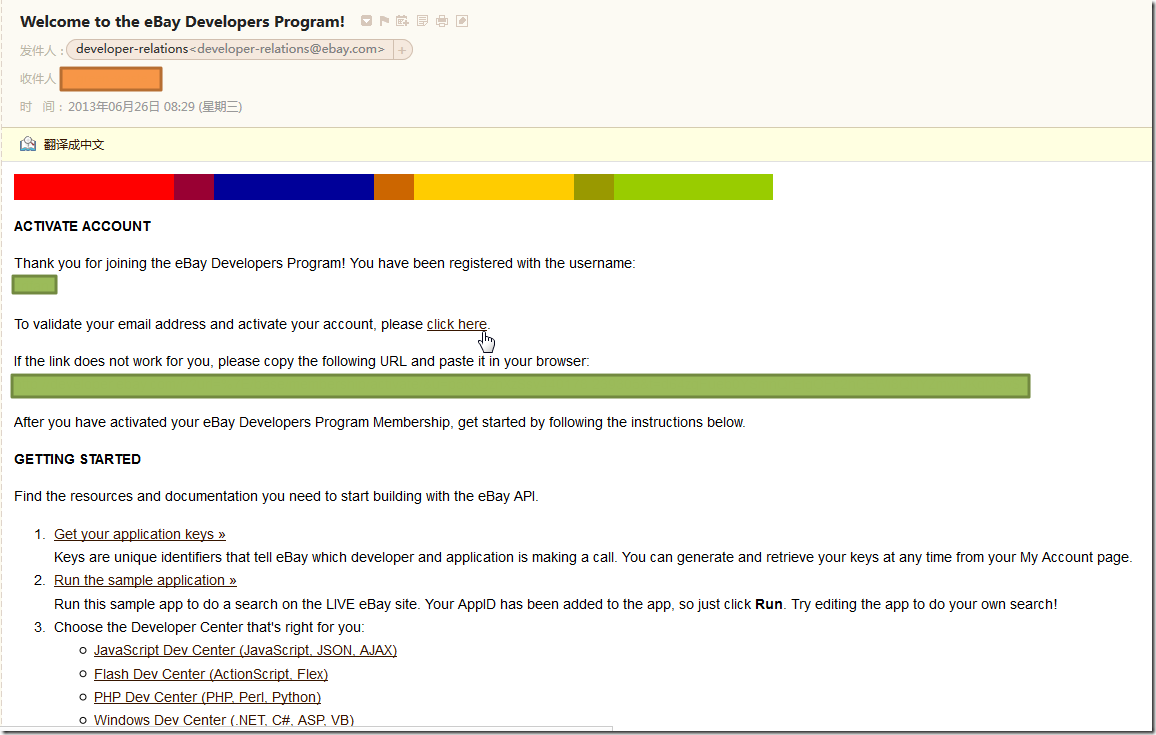The height and width of the screenshot is (735, 1156).
Task: Print this email using the printer icon
Action: pyautogui.click(x=442, y=21)
